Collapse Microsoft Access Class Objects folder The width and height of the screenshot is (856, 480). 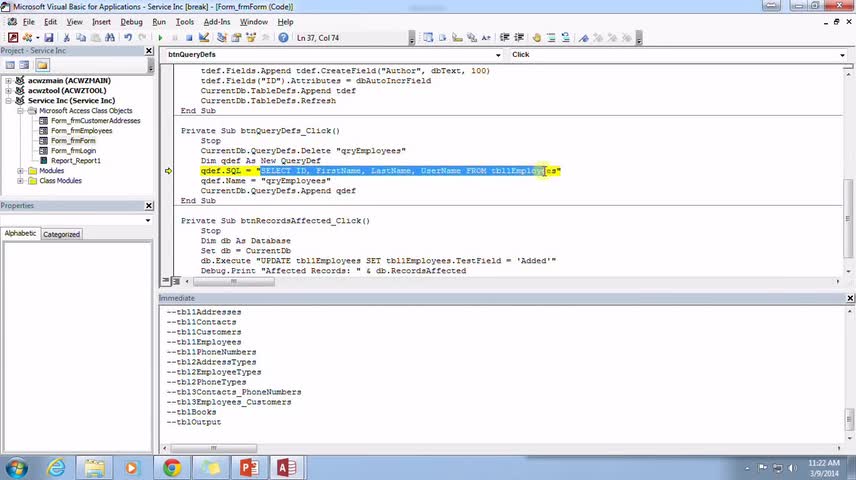coord(20,111)
